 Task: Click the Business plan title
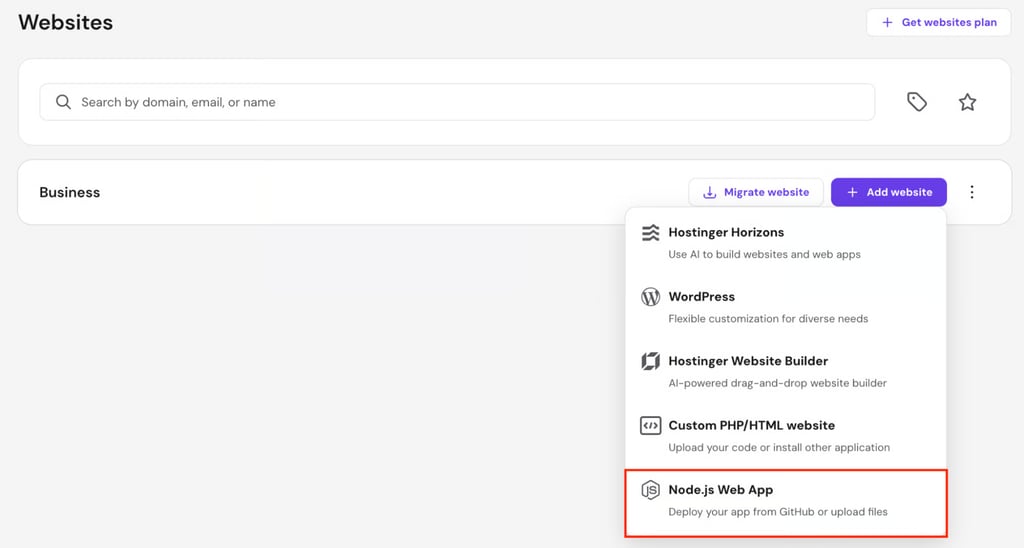pyautogui.click(x=70, y=192)
